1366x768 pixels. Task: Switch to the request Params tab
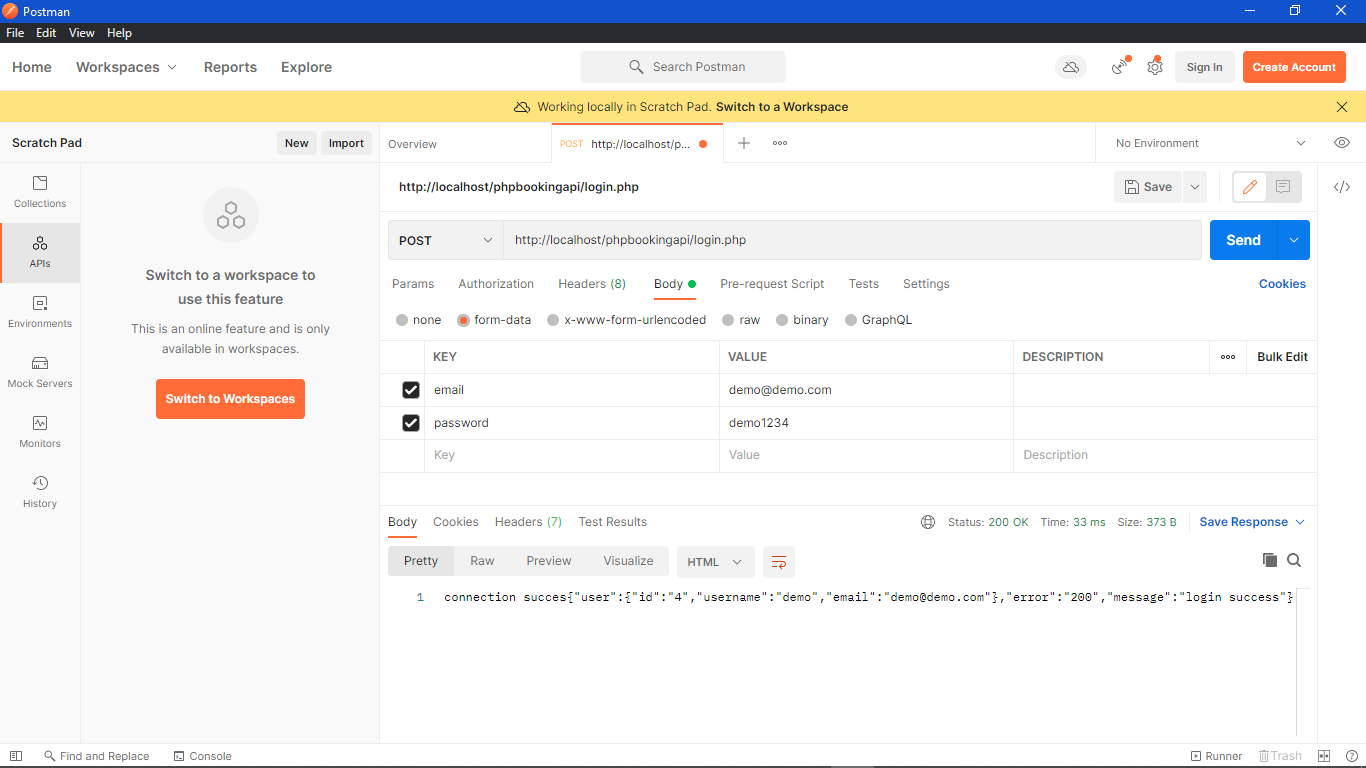click(413, 284)
